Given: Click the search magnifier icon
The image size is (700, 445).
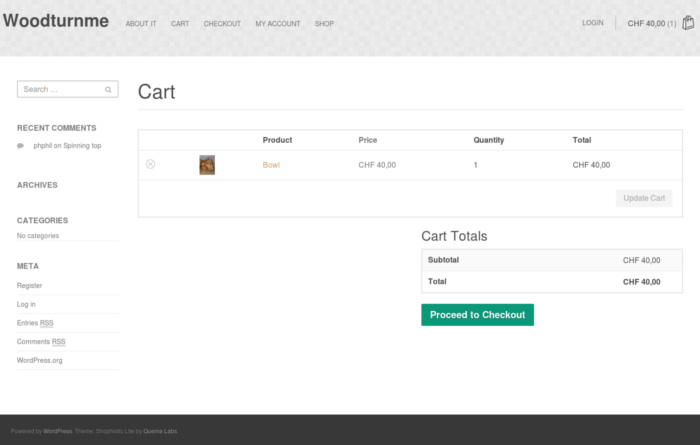Looking at the screenshot, I should click(x=108, y=90).
